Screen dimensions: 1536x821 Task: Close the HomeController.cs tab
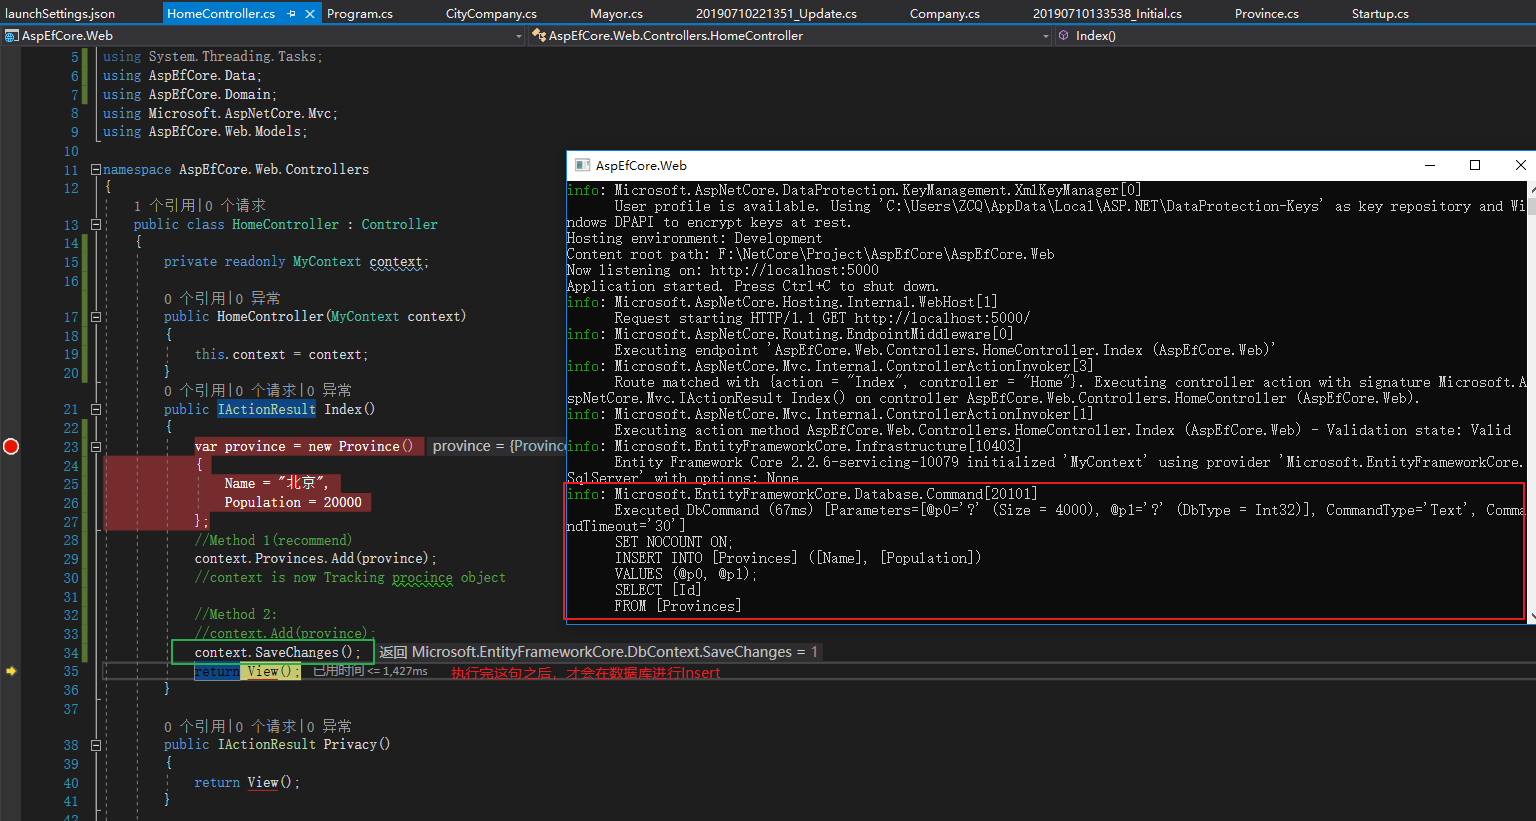coord(310,14)
